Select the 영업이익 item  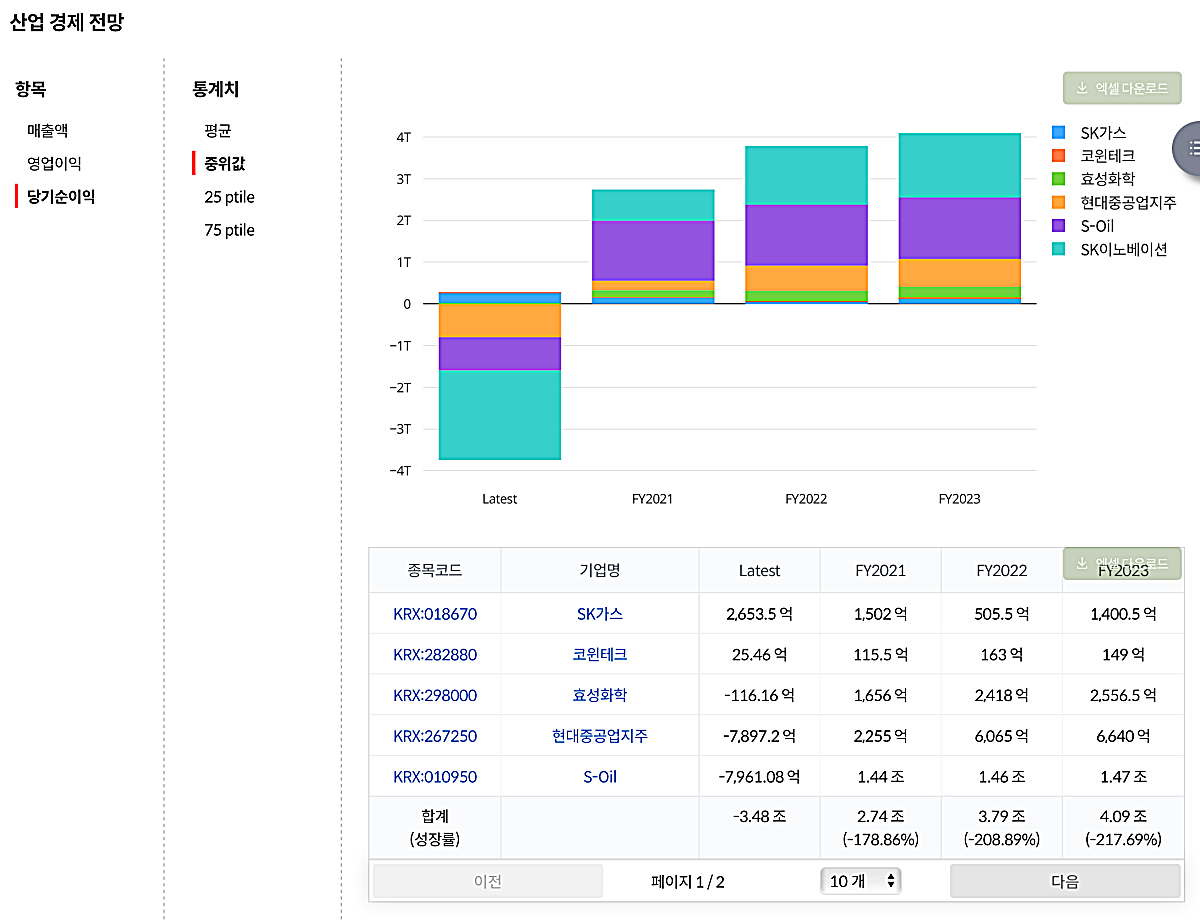pos(54,163)
